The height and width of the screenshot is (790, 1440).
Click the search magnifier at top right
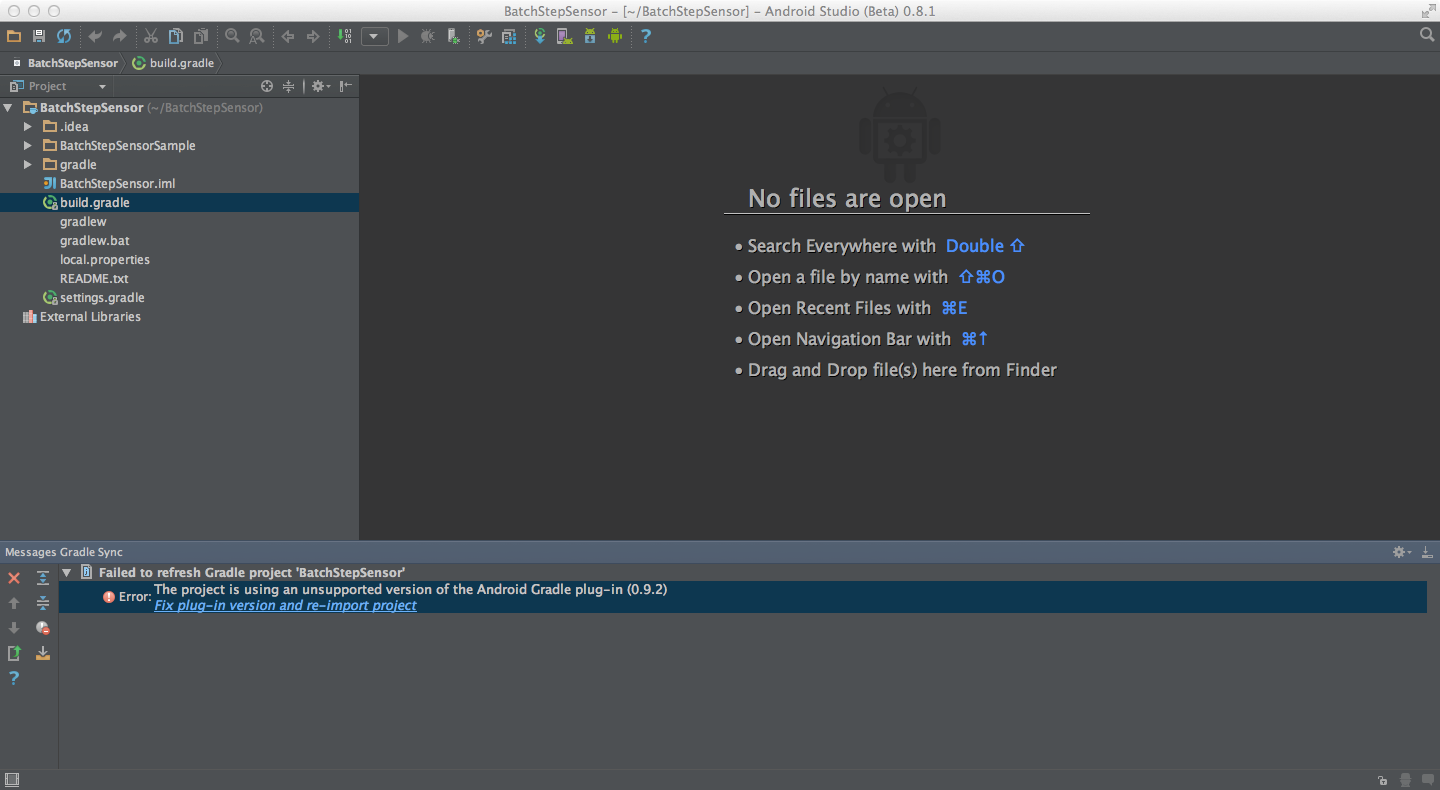click(x=1427, y=35)
